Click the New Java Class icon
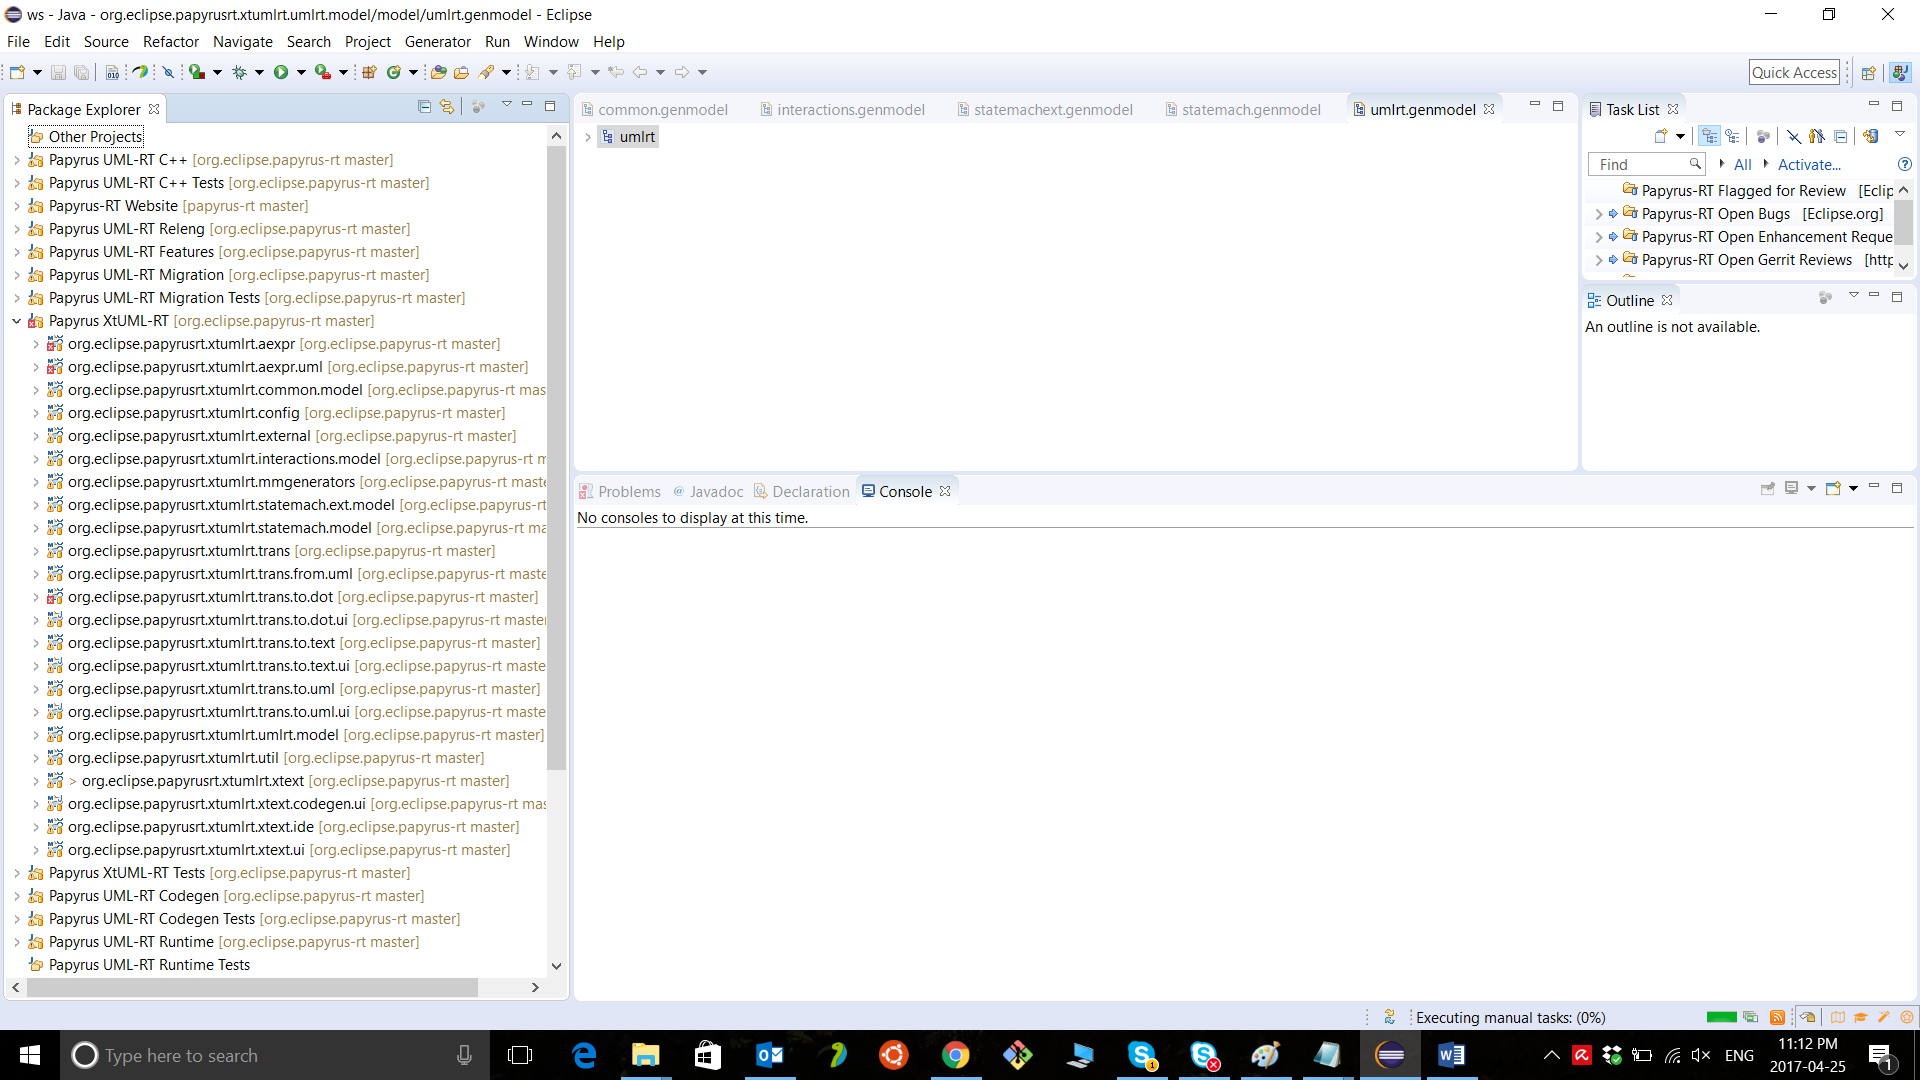 (394, 72)
